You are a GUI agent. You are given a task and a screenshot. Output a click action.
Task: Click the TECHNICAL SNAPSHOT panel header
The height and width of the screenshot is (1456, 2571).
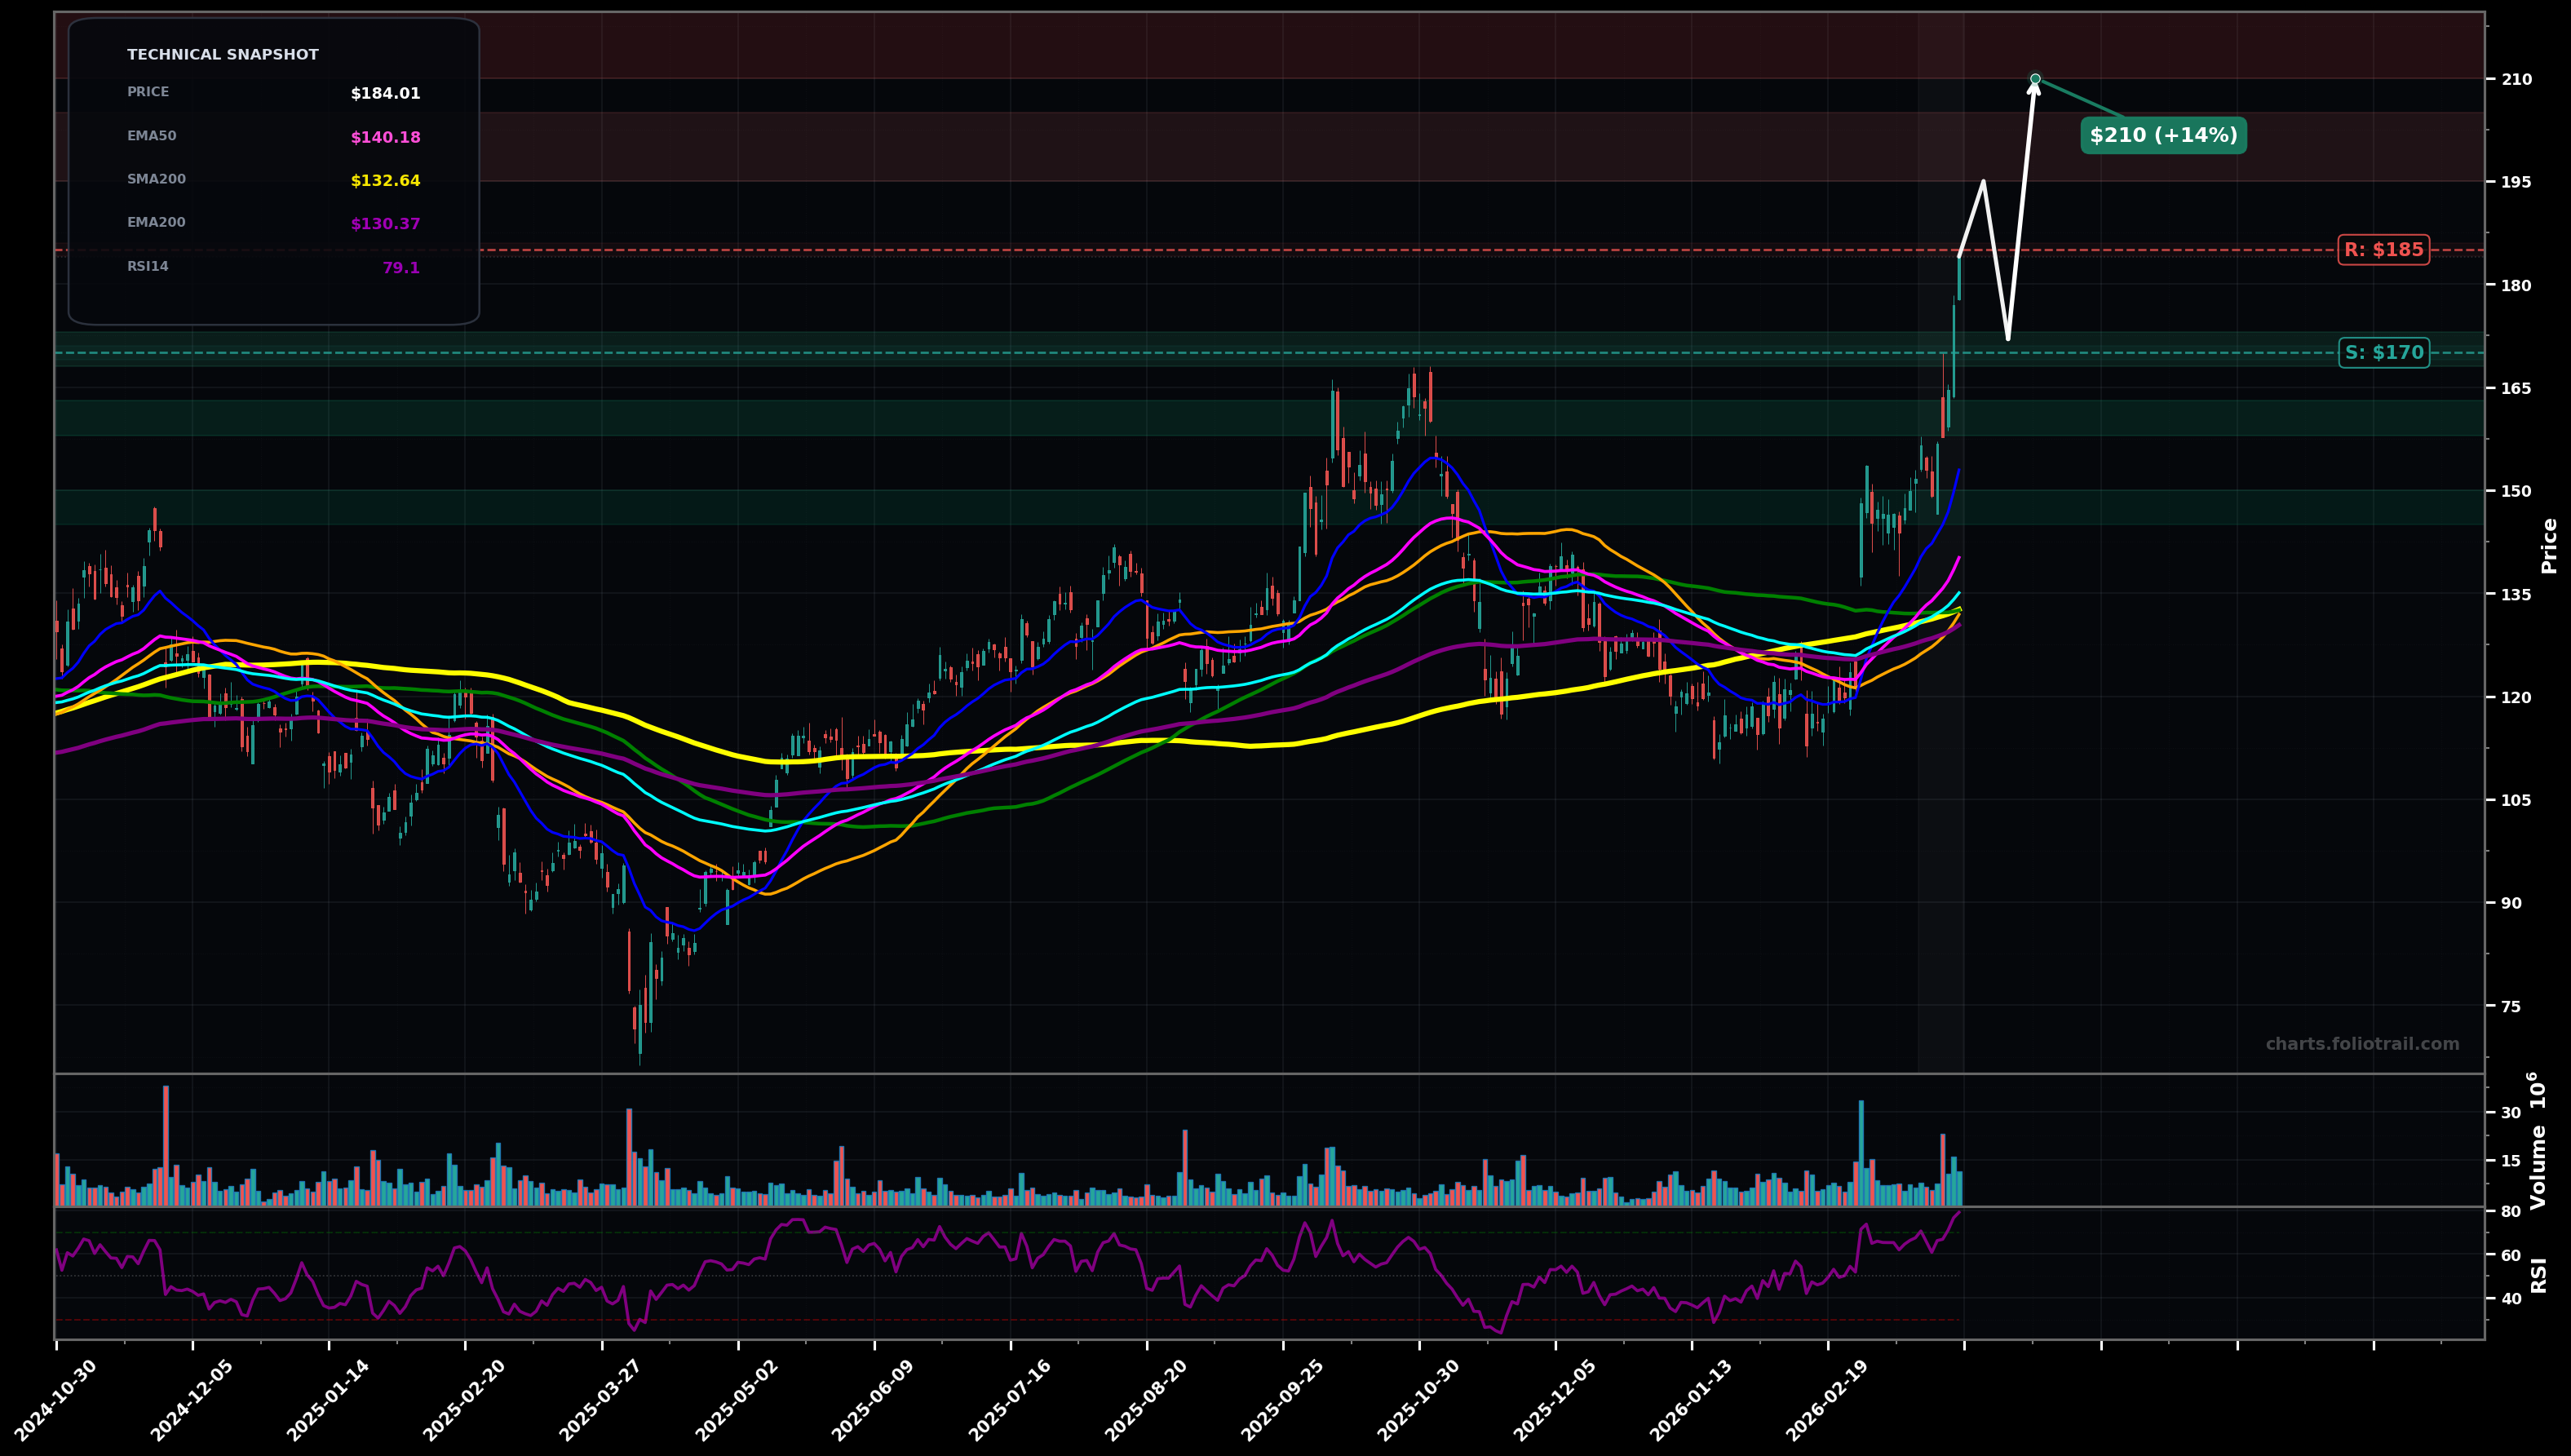[x=222, y=54]
